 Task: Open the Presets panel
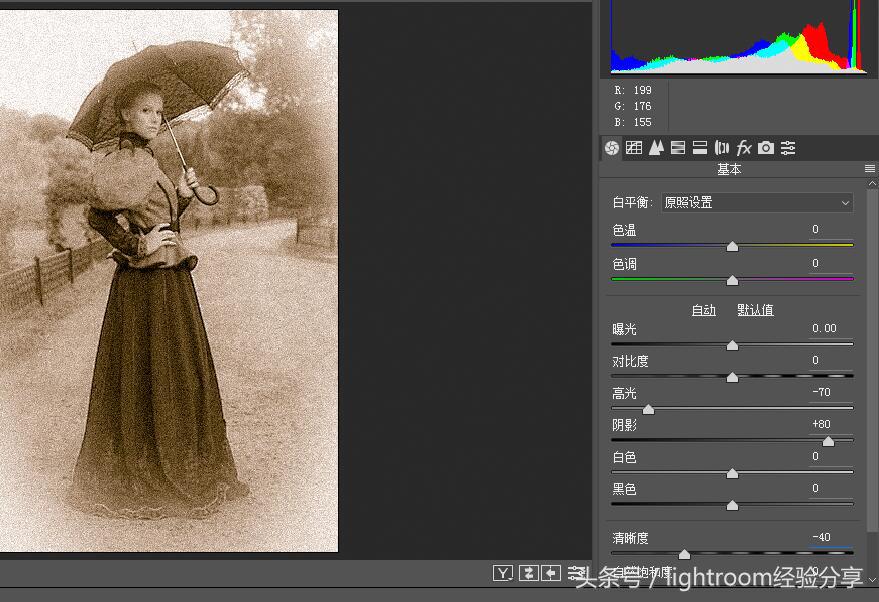click(x=788, y=147)
